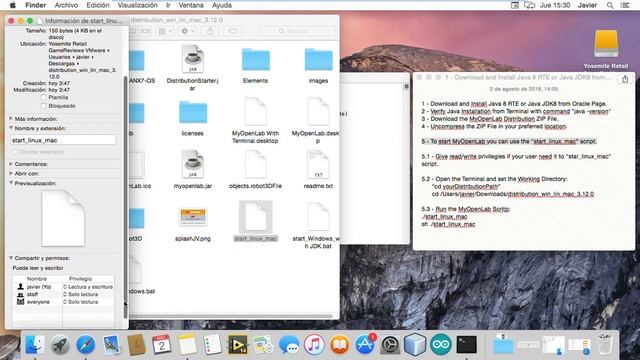The width and height of the screenshot is (640, 360).
Task: Open the Ir menu
Action: tap(168, 5)
